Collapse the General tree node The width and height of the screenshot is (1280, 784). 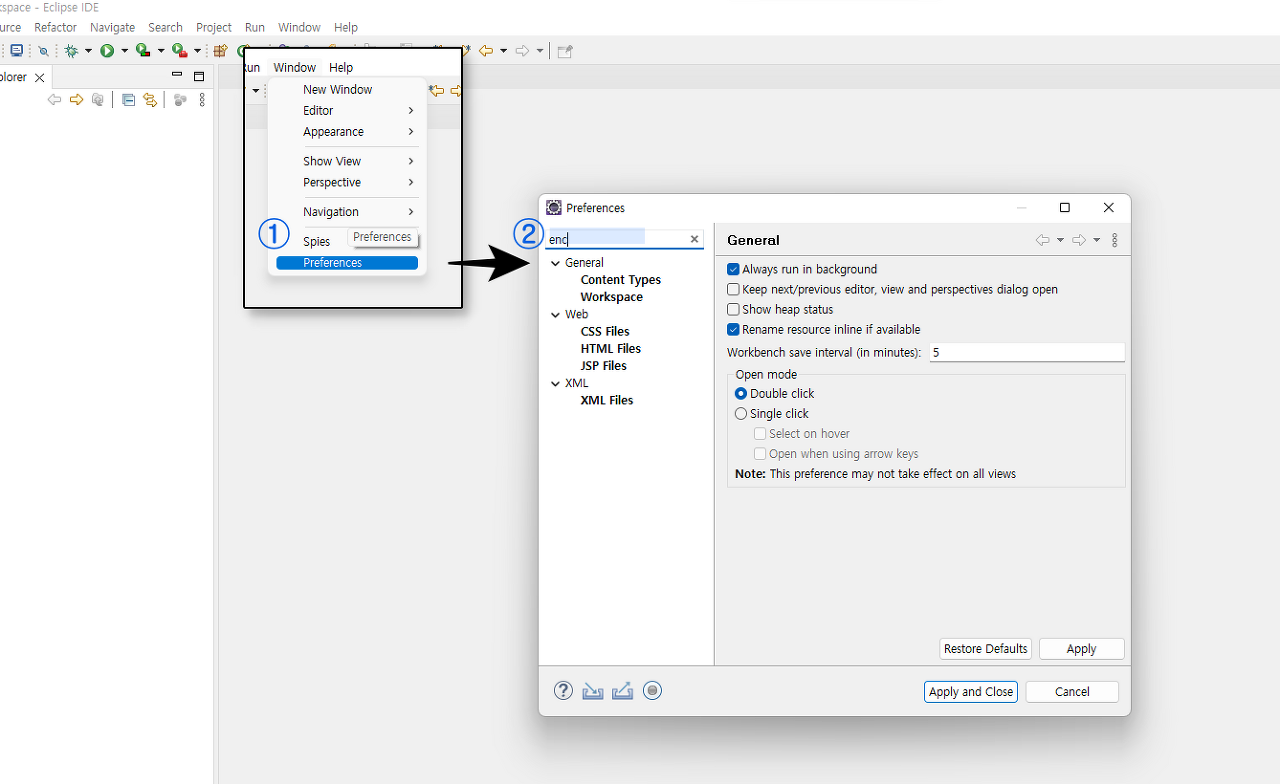556,263
